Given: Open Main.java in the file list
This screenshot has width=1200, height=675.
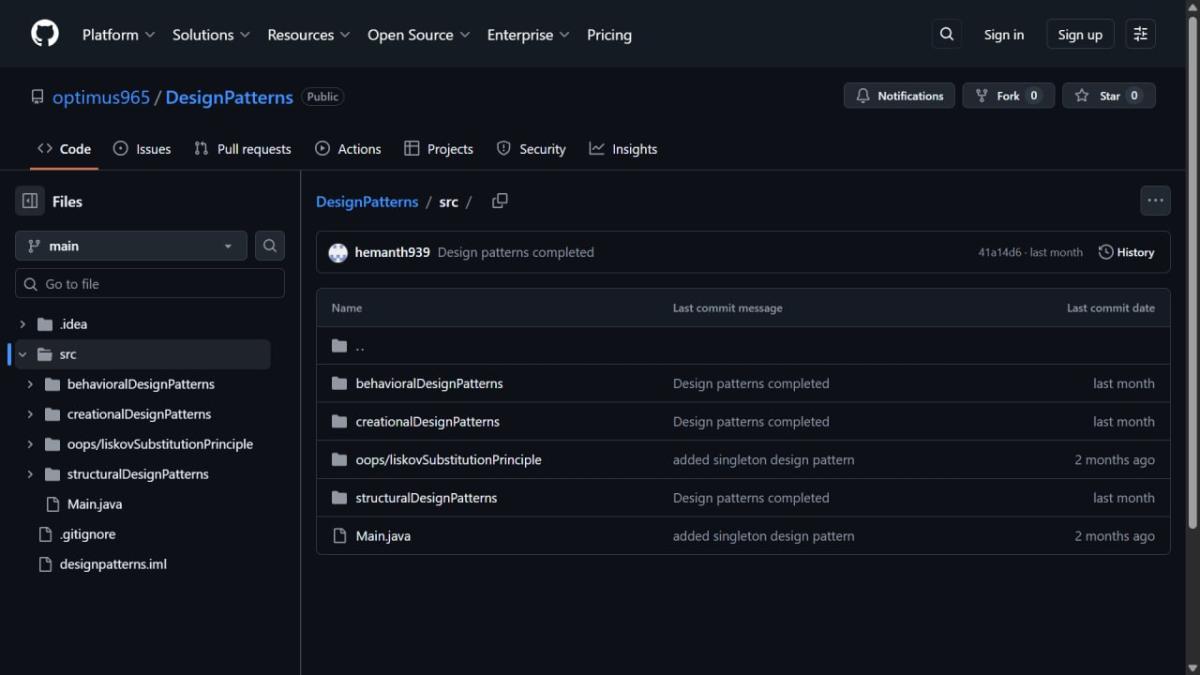Looking at the screenshot, I should pos(383,536).
